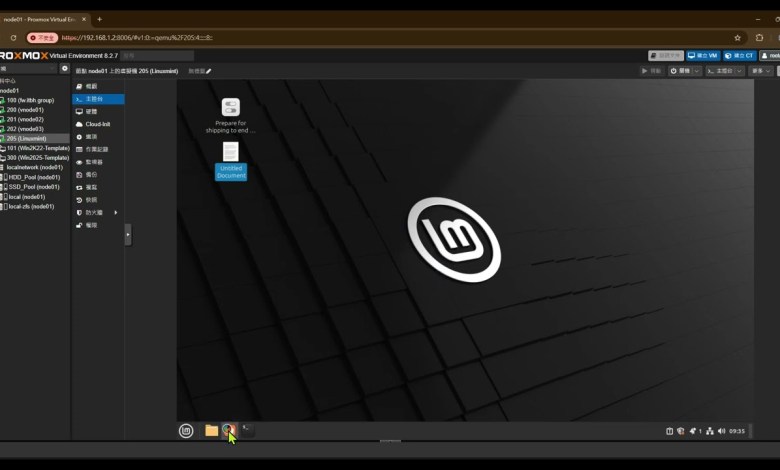Select the 'Prepare for shipping to end' desktop icon
Image resolution: width=780 pixels, height=470 pixels.
230,115
